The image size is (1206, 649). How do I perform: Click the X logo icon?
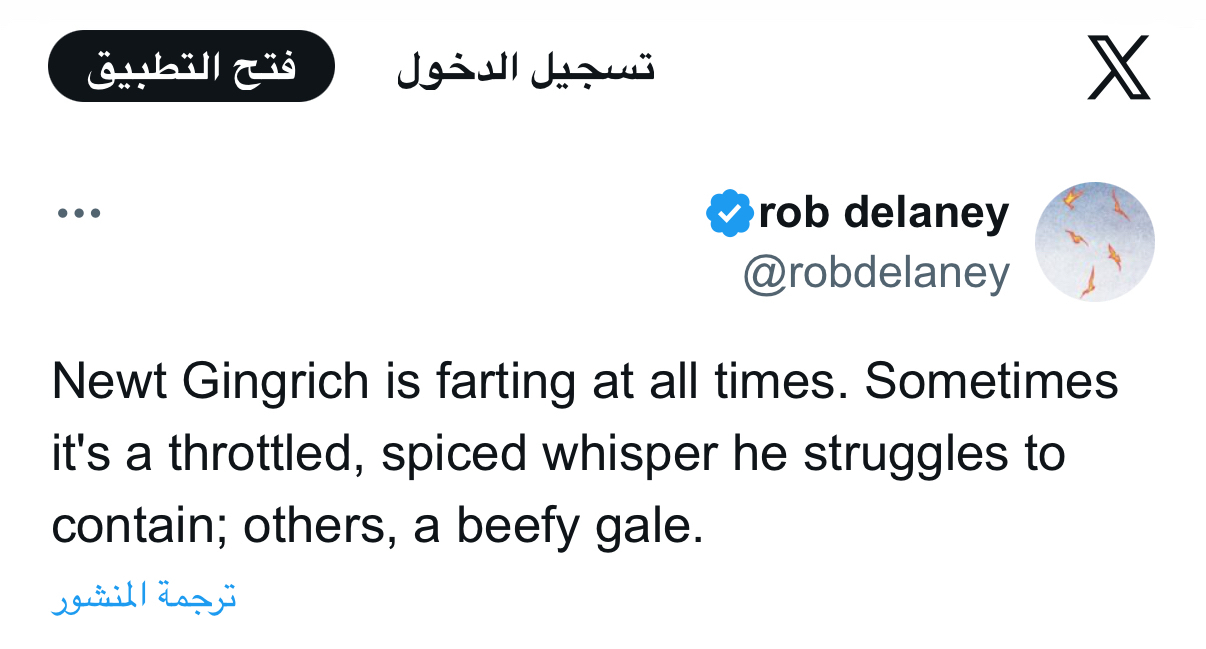[x=1118, y=67]
